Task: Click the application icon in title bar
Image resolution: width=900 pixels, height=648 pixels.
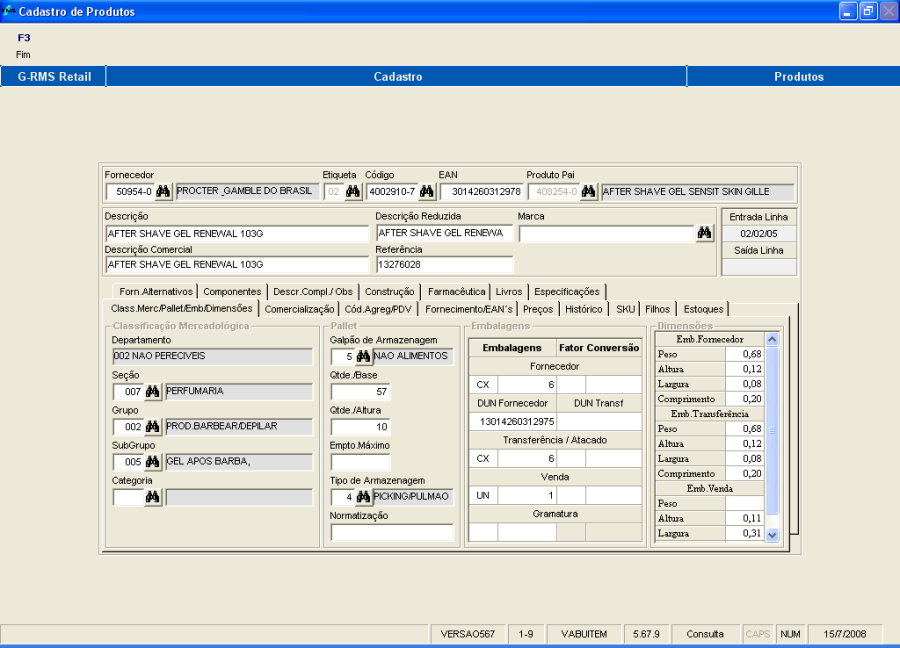Action: pos(8,11)
